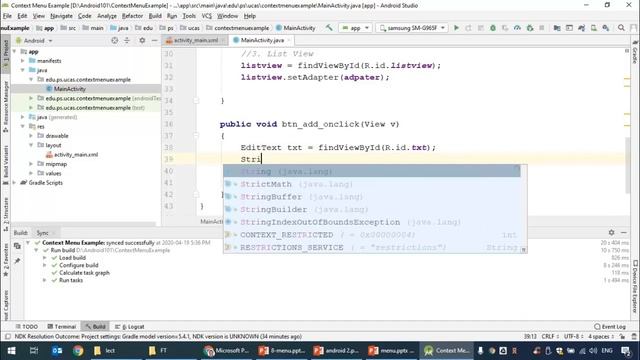Toggle the tool window quick-access status bar icon

[7, 337]
